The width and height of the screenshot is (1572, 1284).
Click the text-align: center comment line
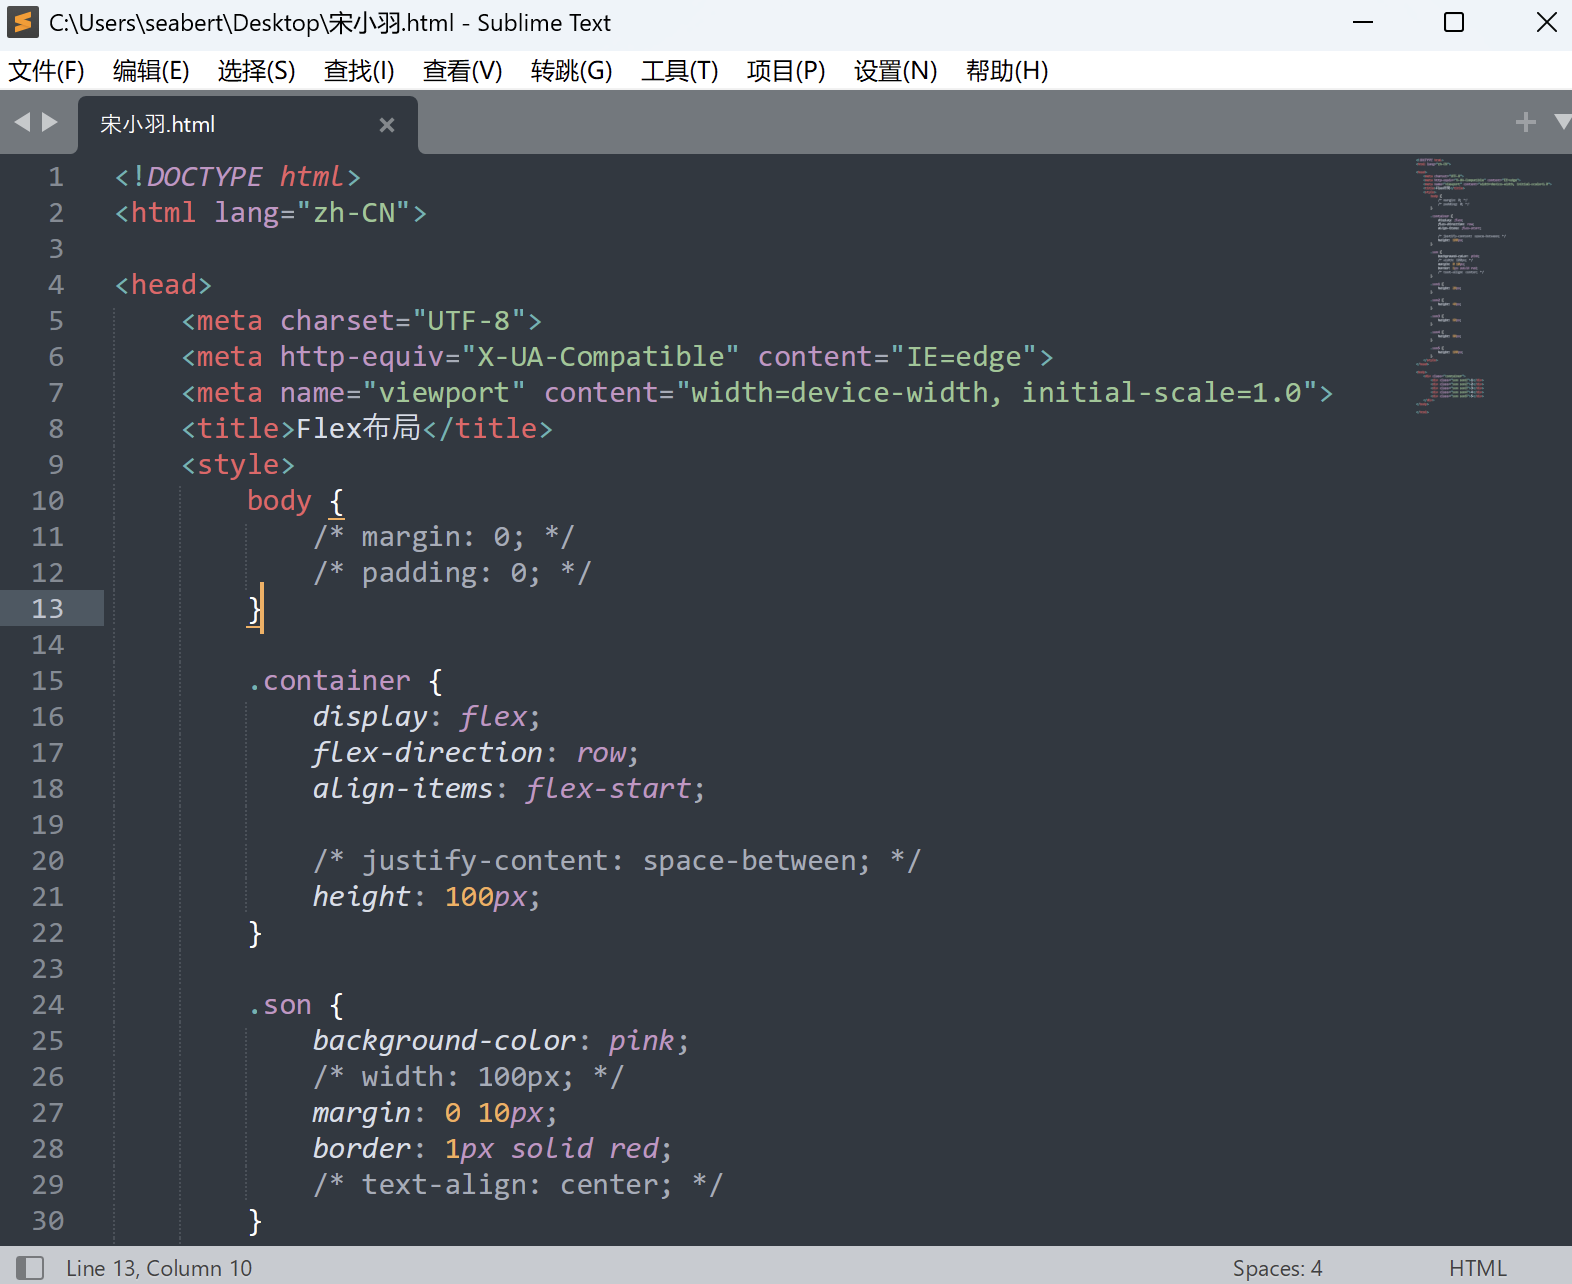point(518,1185)
